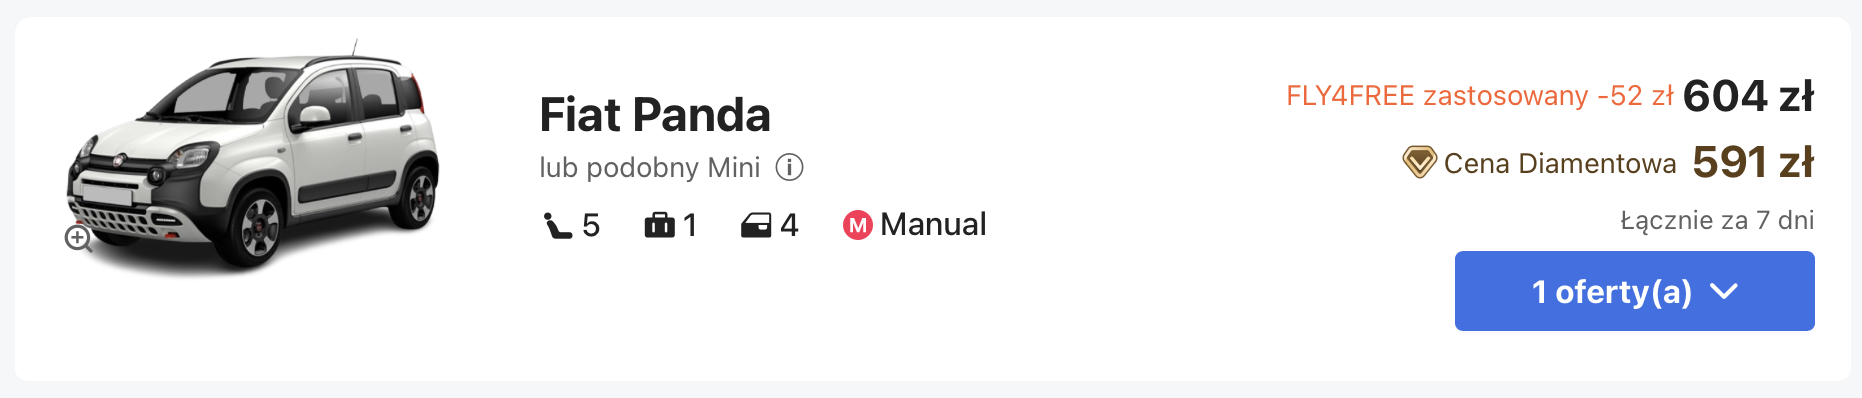Click the car door icon
The width and height of the screenshot is (1862, 398).
[756, 226]
